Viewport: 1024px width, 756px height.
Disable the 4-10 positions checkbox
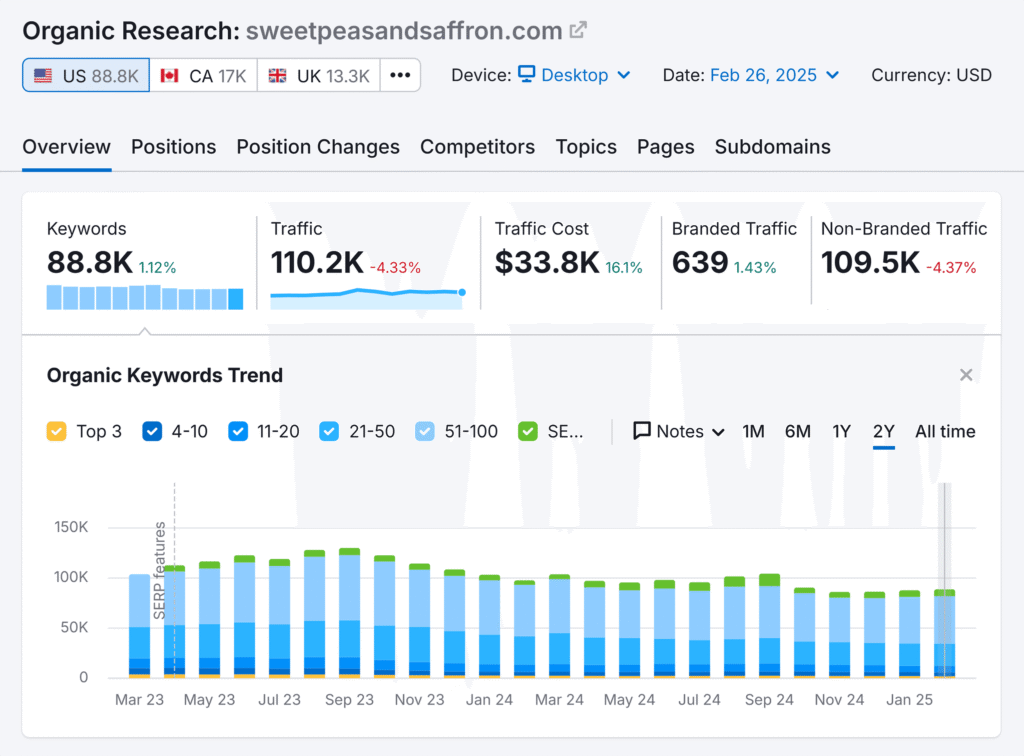click(151, 431)
